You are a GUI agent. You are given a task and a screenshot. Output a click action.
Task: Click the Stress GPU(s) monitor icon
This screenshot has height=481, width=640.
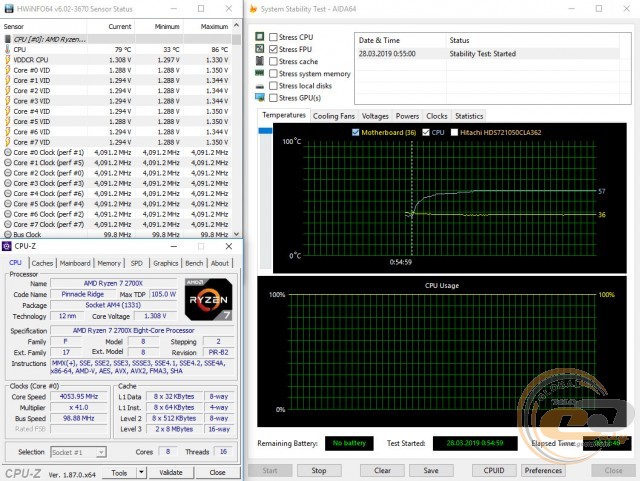click(x=260, y=98)
